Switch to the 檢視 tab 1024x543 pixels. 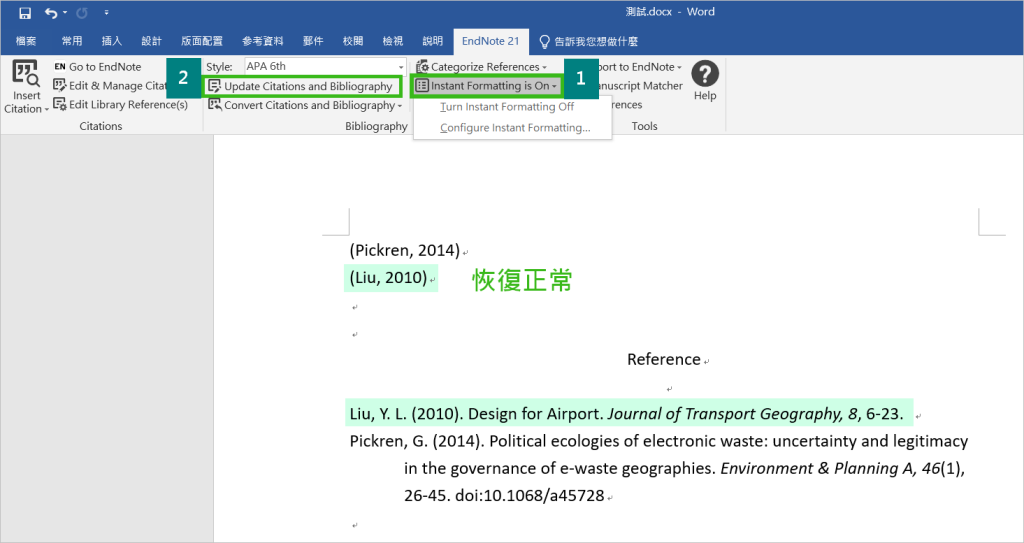pyautogui.click(x=392, y=41)
